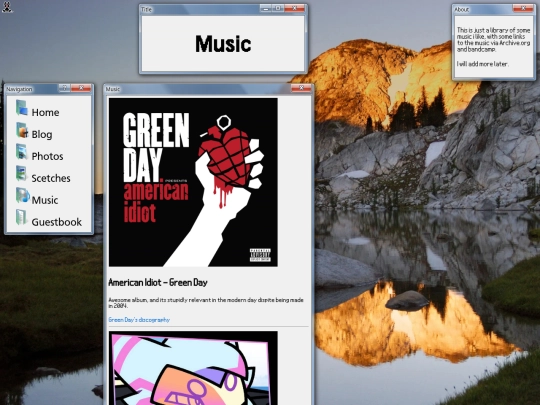Click the About window title label
Image resolution: width=540 pixels, height=405 pixels.
click(461, 10)
